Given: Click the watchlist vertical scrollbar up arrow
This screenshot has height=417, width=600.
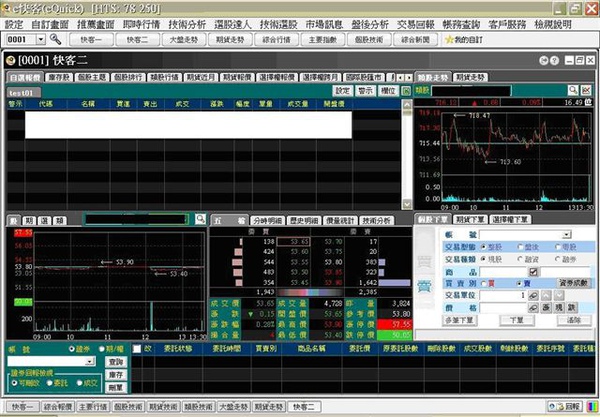Looking at the screenshot, I should click(x=407, y=104).
